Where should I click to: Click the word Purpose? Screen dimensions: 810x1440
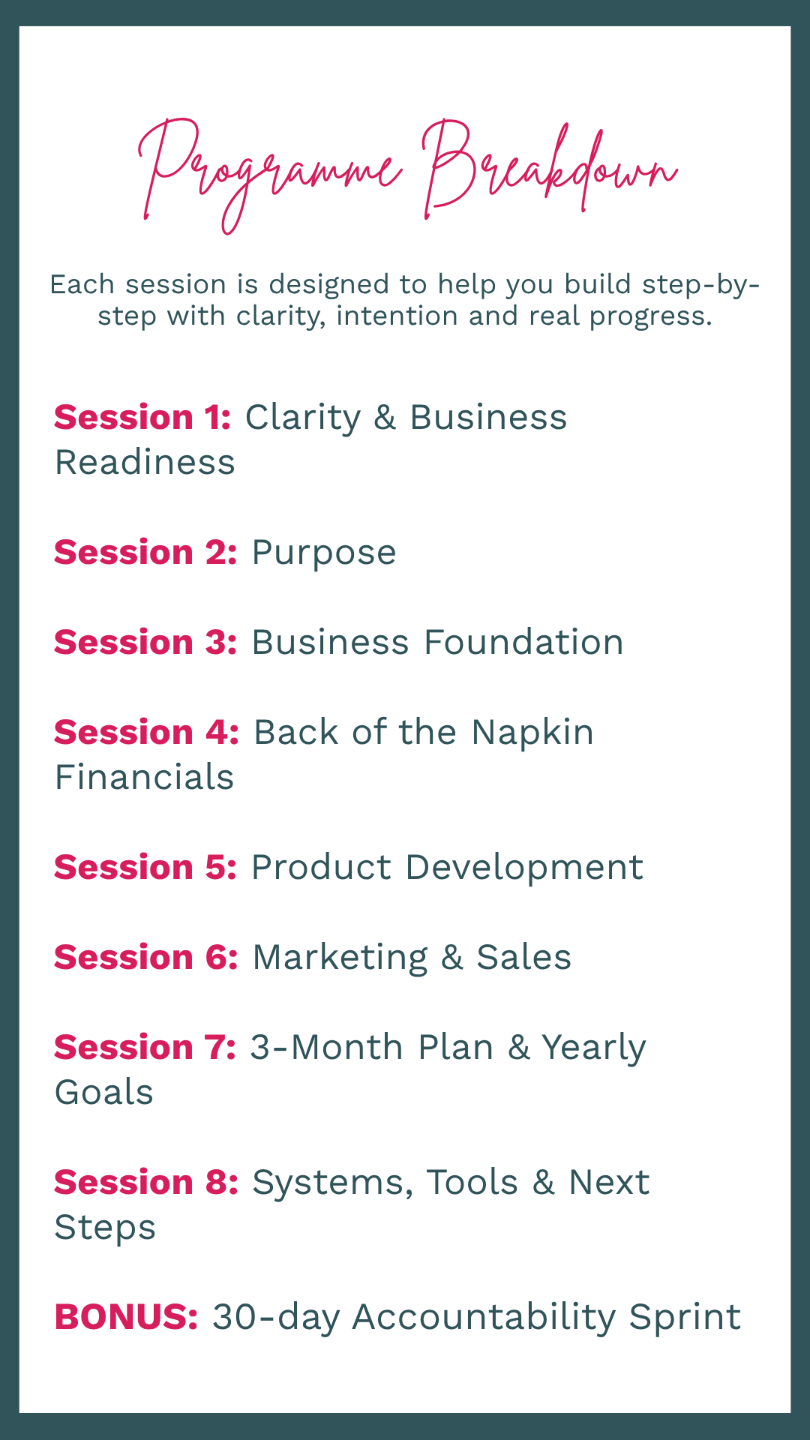[324, 553]
